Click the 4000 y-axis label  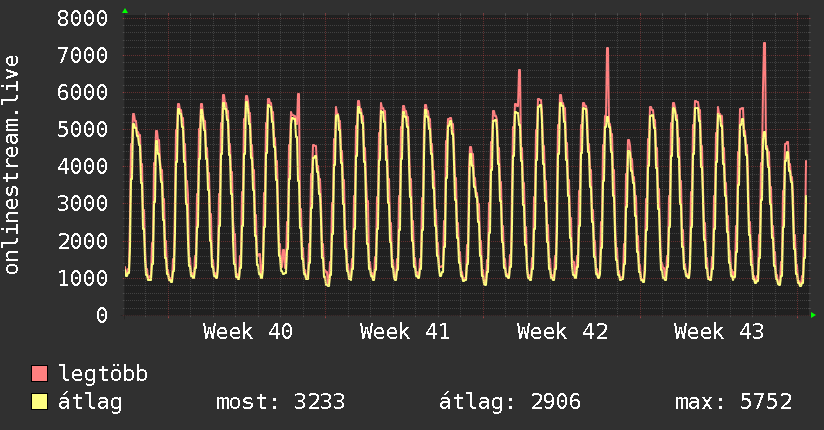83,167
